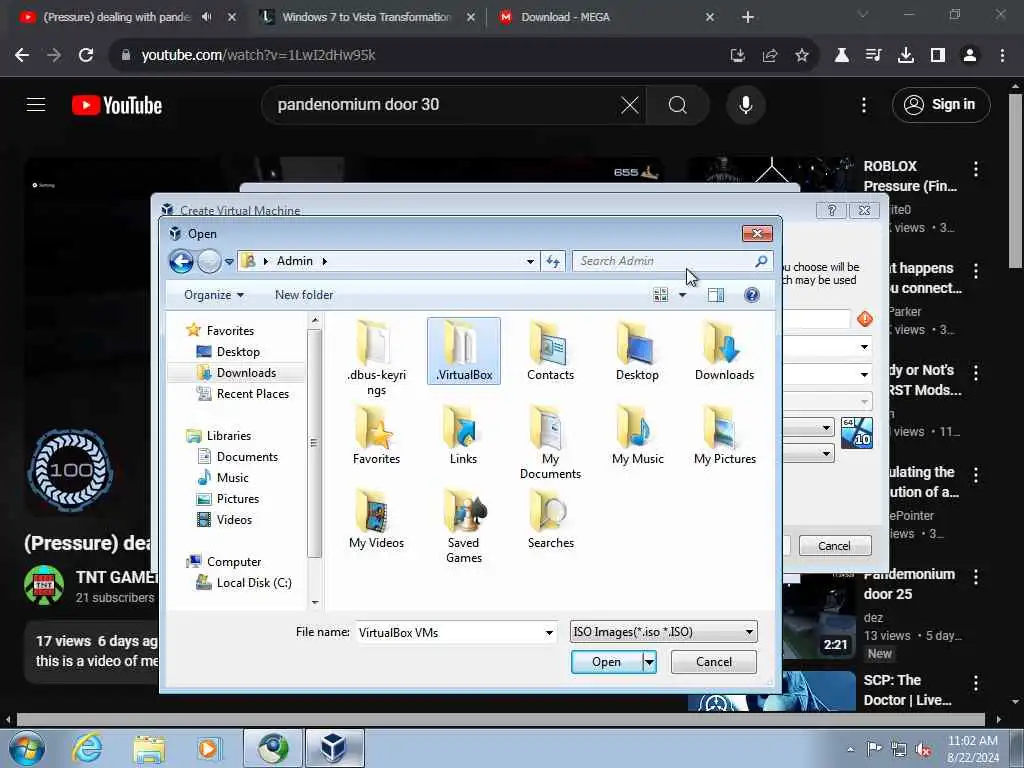1024x768 pixels.
Task: Open Help in the Open dialog toolbar
Action: [752, 295]
